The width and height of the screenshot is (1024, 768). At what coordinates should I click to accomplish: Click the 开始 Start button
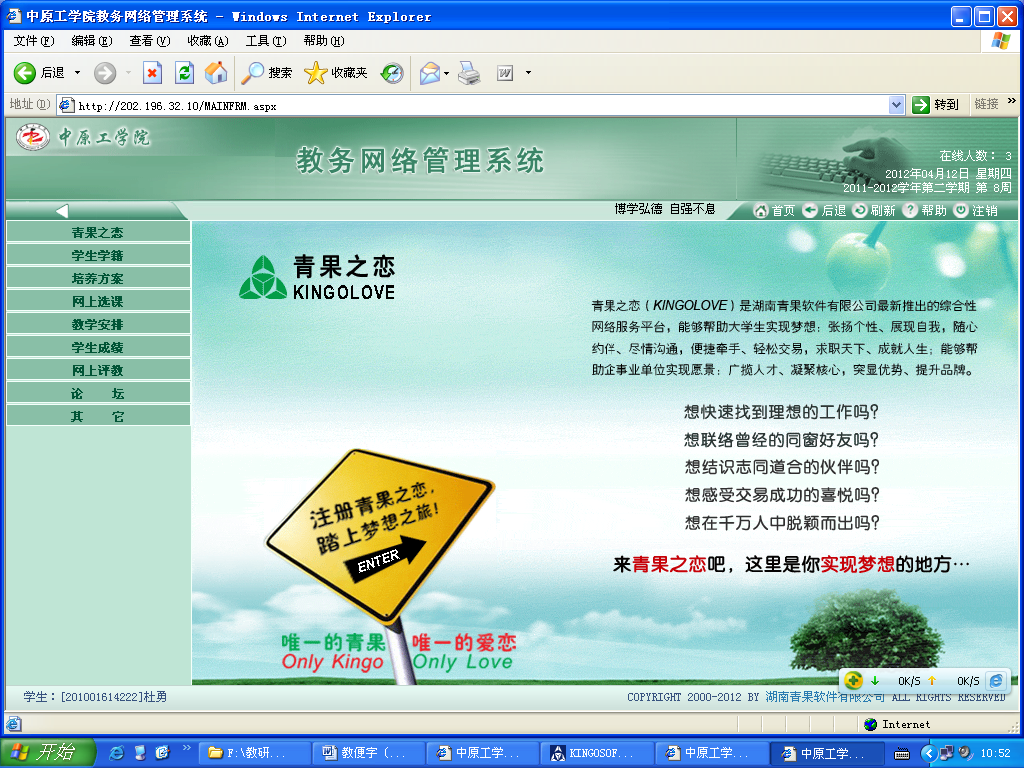coord(47,752)
